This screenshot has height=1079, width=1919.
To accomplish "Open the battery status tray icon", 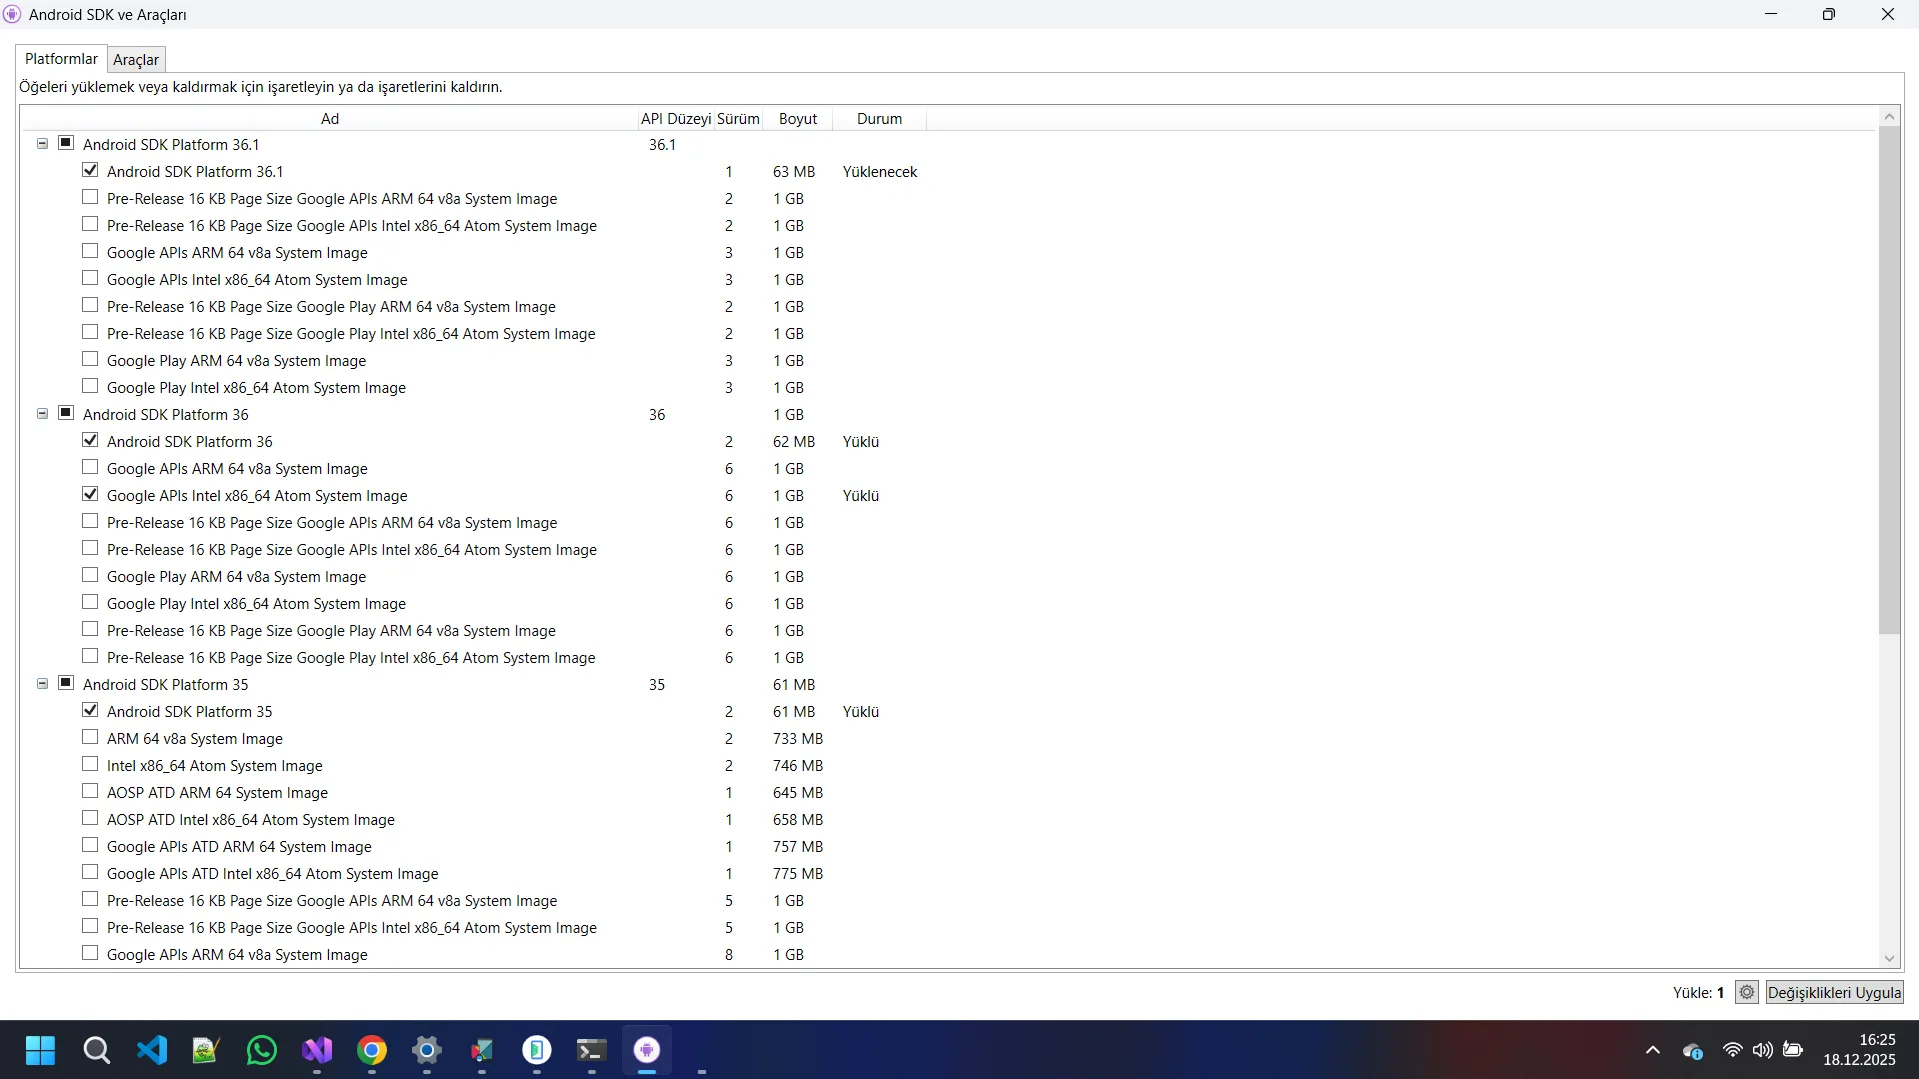I will coord(1794,1050).
